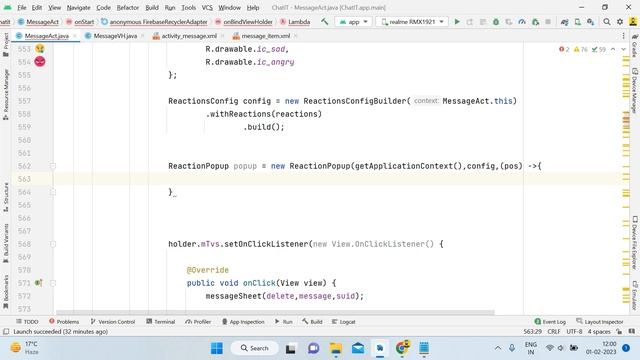Switch to activity_message.xml tab
This screenshot has height=360, width=640.
[189, 36]
